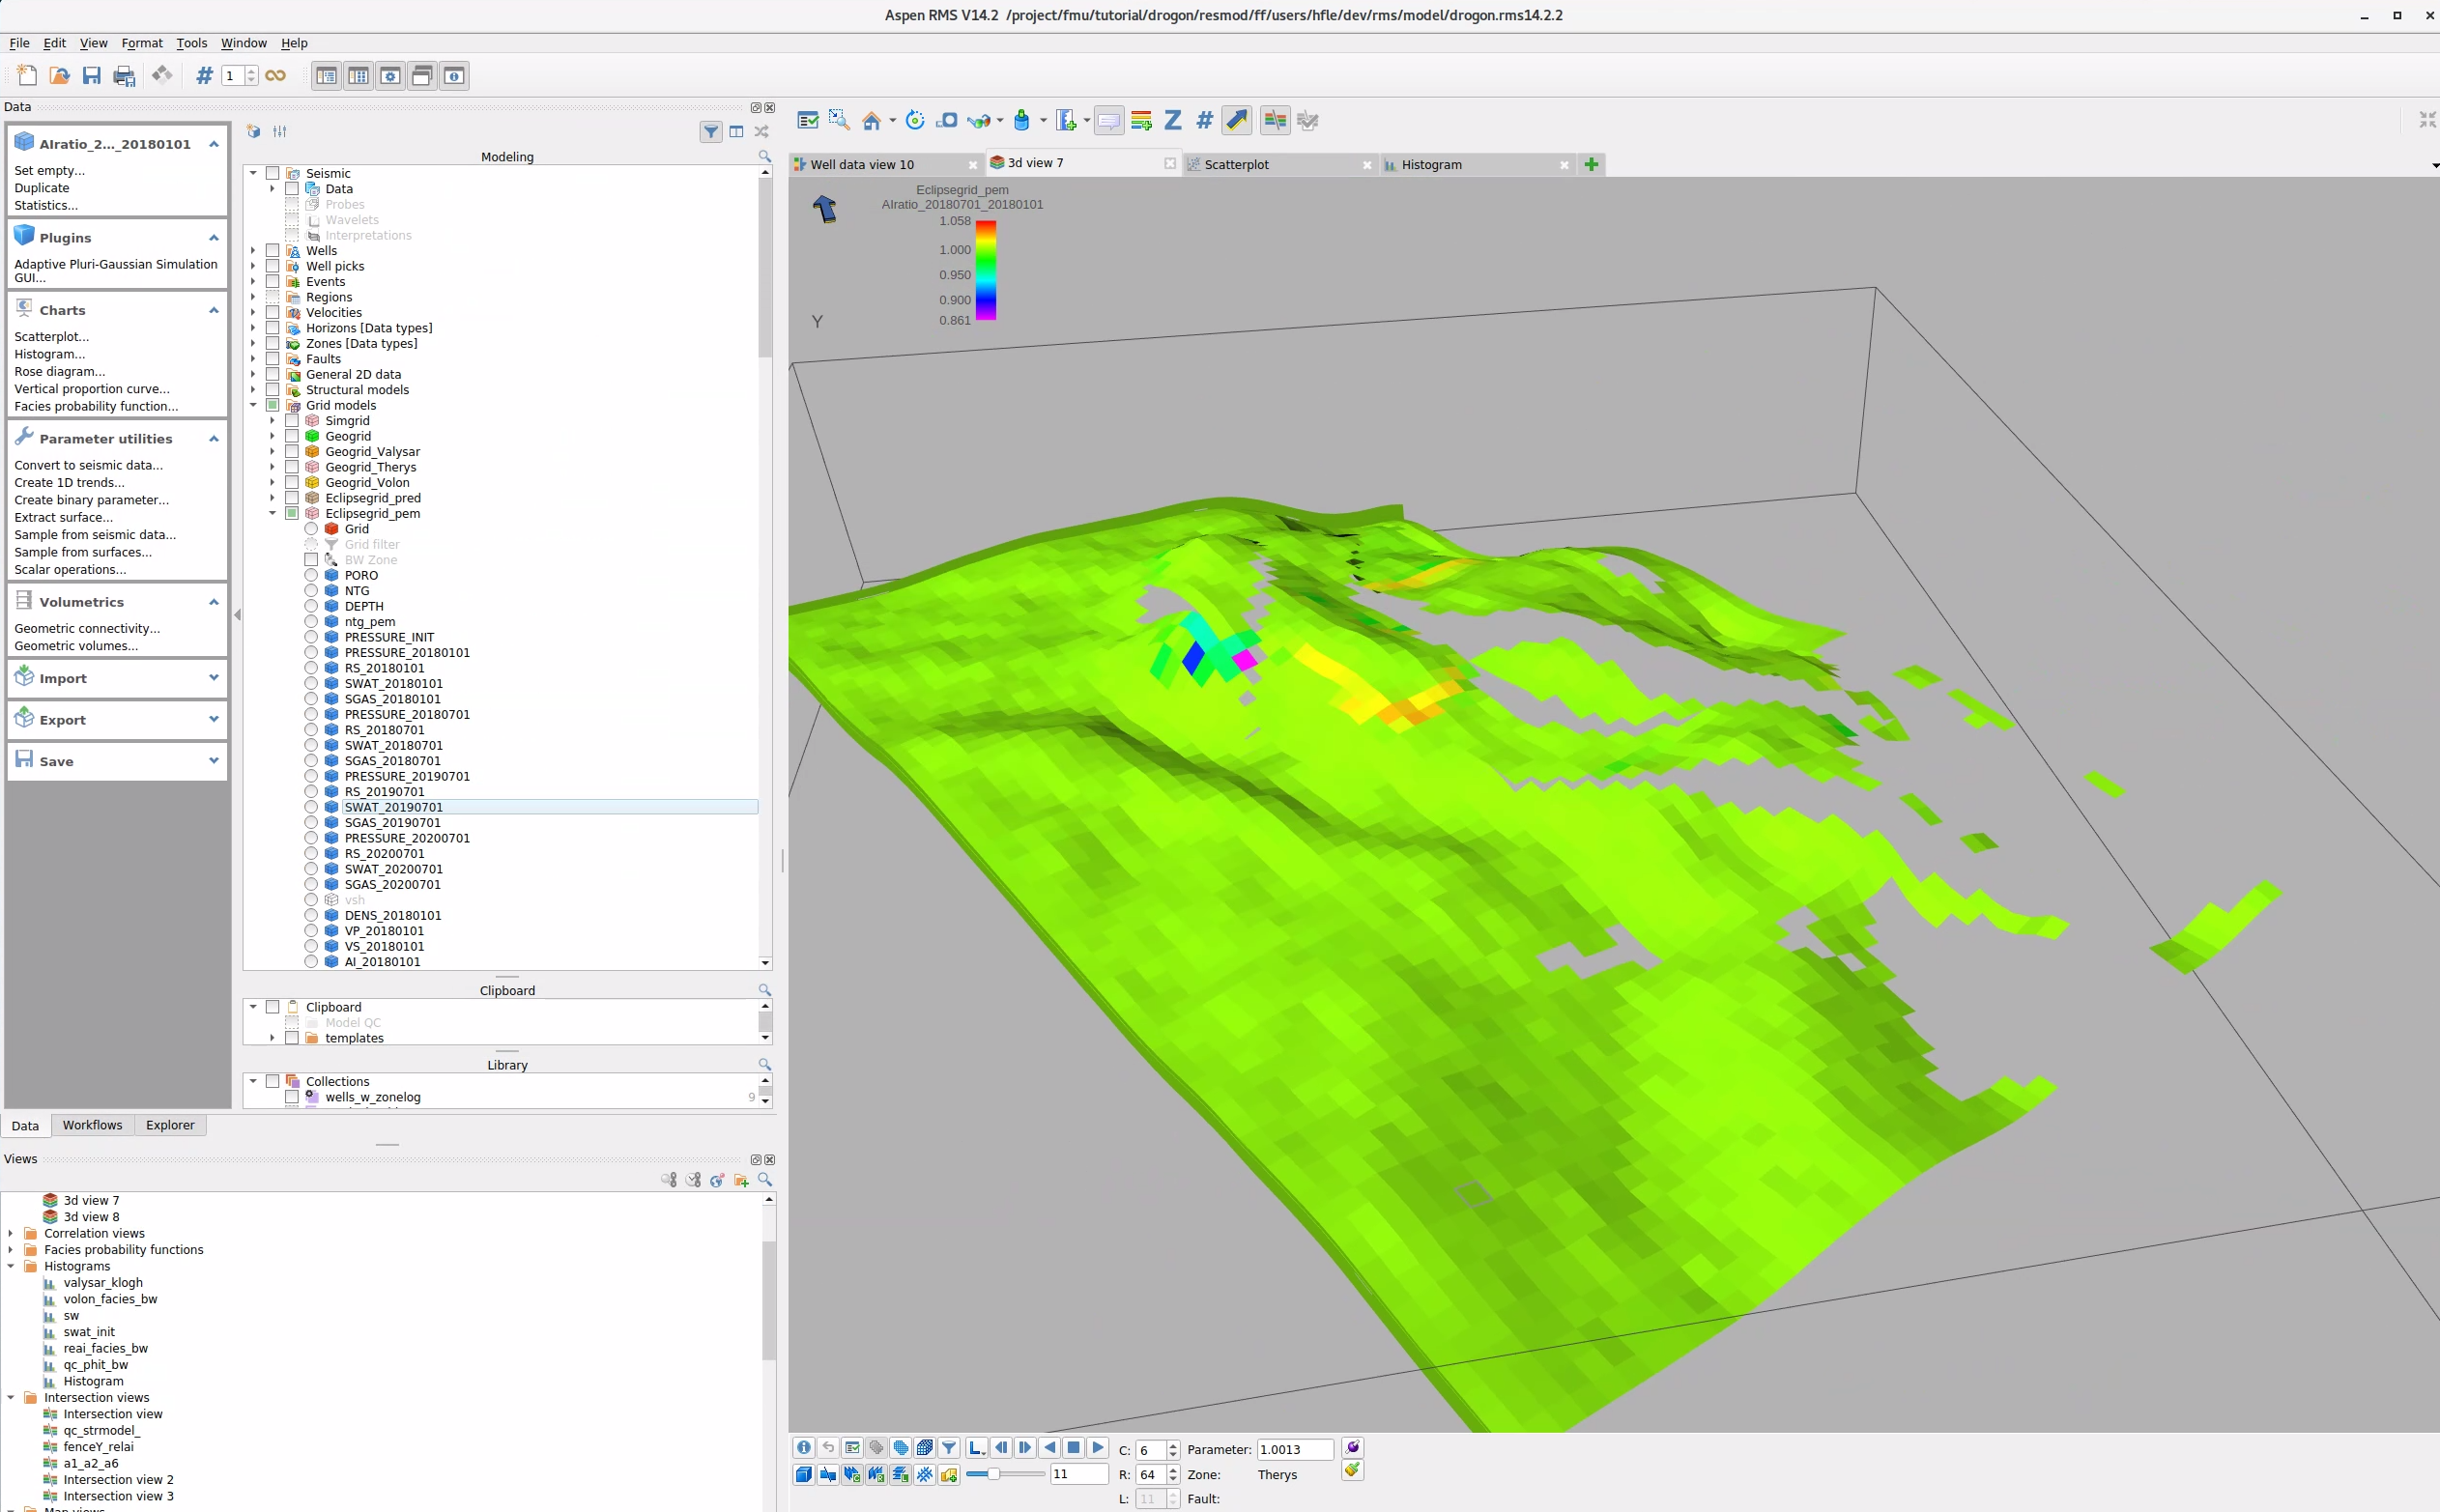2440x1512 pixels.
Task: Toggle the north arrow display icon
Action: click(1237, 120)
